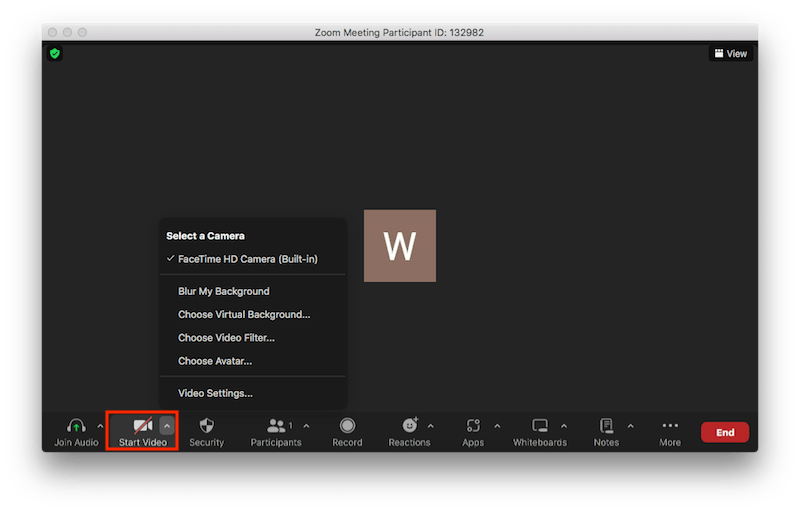The width and height of the screenshot is (800, 512).
Task: Open the Security shield icon
Action: 207,425
